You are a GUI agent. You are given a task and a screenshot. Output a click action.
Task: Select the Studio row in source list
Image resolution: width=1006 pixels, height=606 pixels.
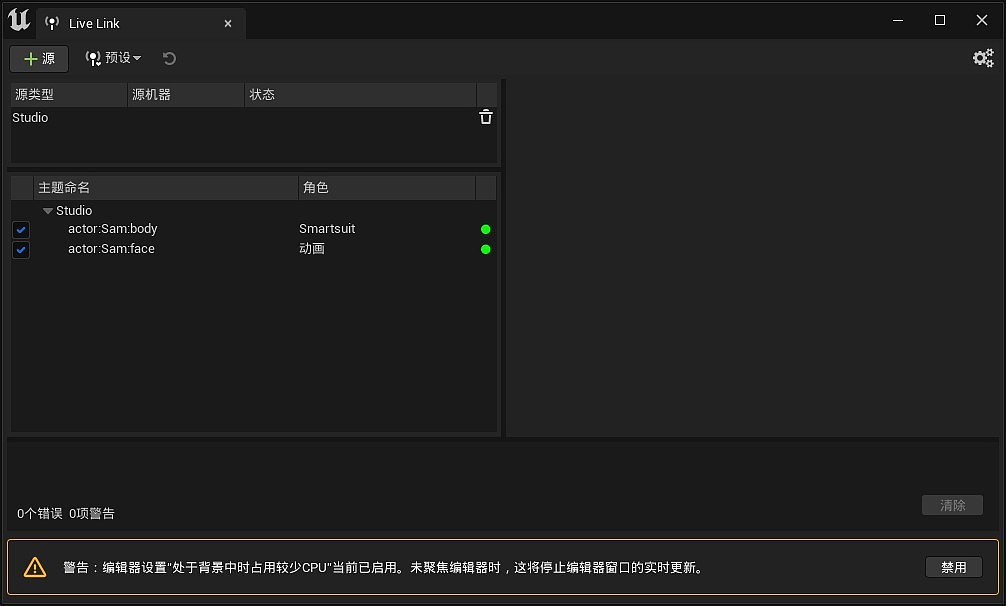[x=100, y=117]
